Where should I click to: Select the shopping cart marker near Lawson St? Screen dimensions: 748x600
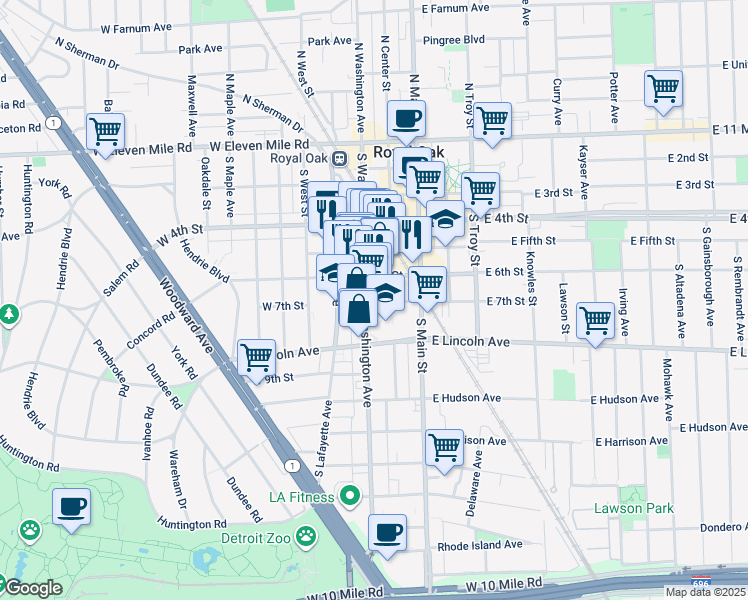(596, 322)
